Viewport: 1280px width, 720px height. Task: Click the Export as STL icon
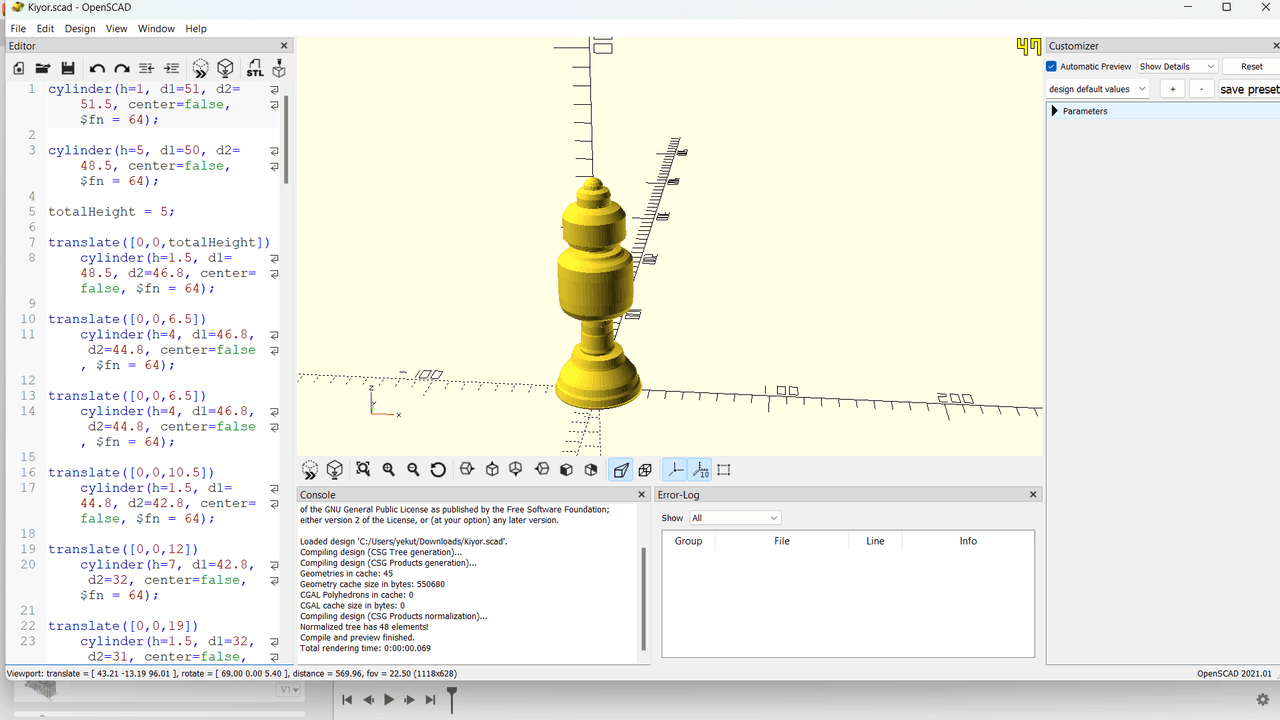tap(255, 68)
